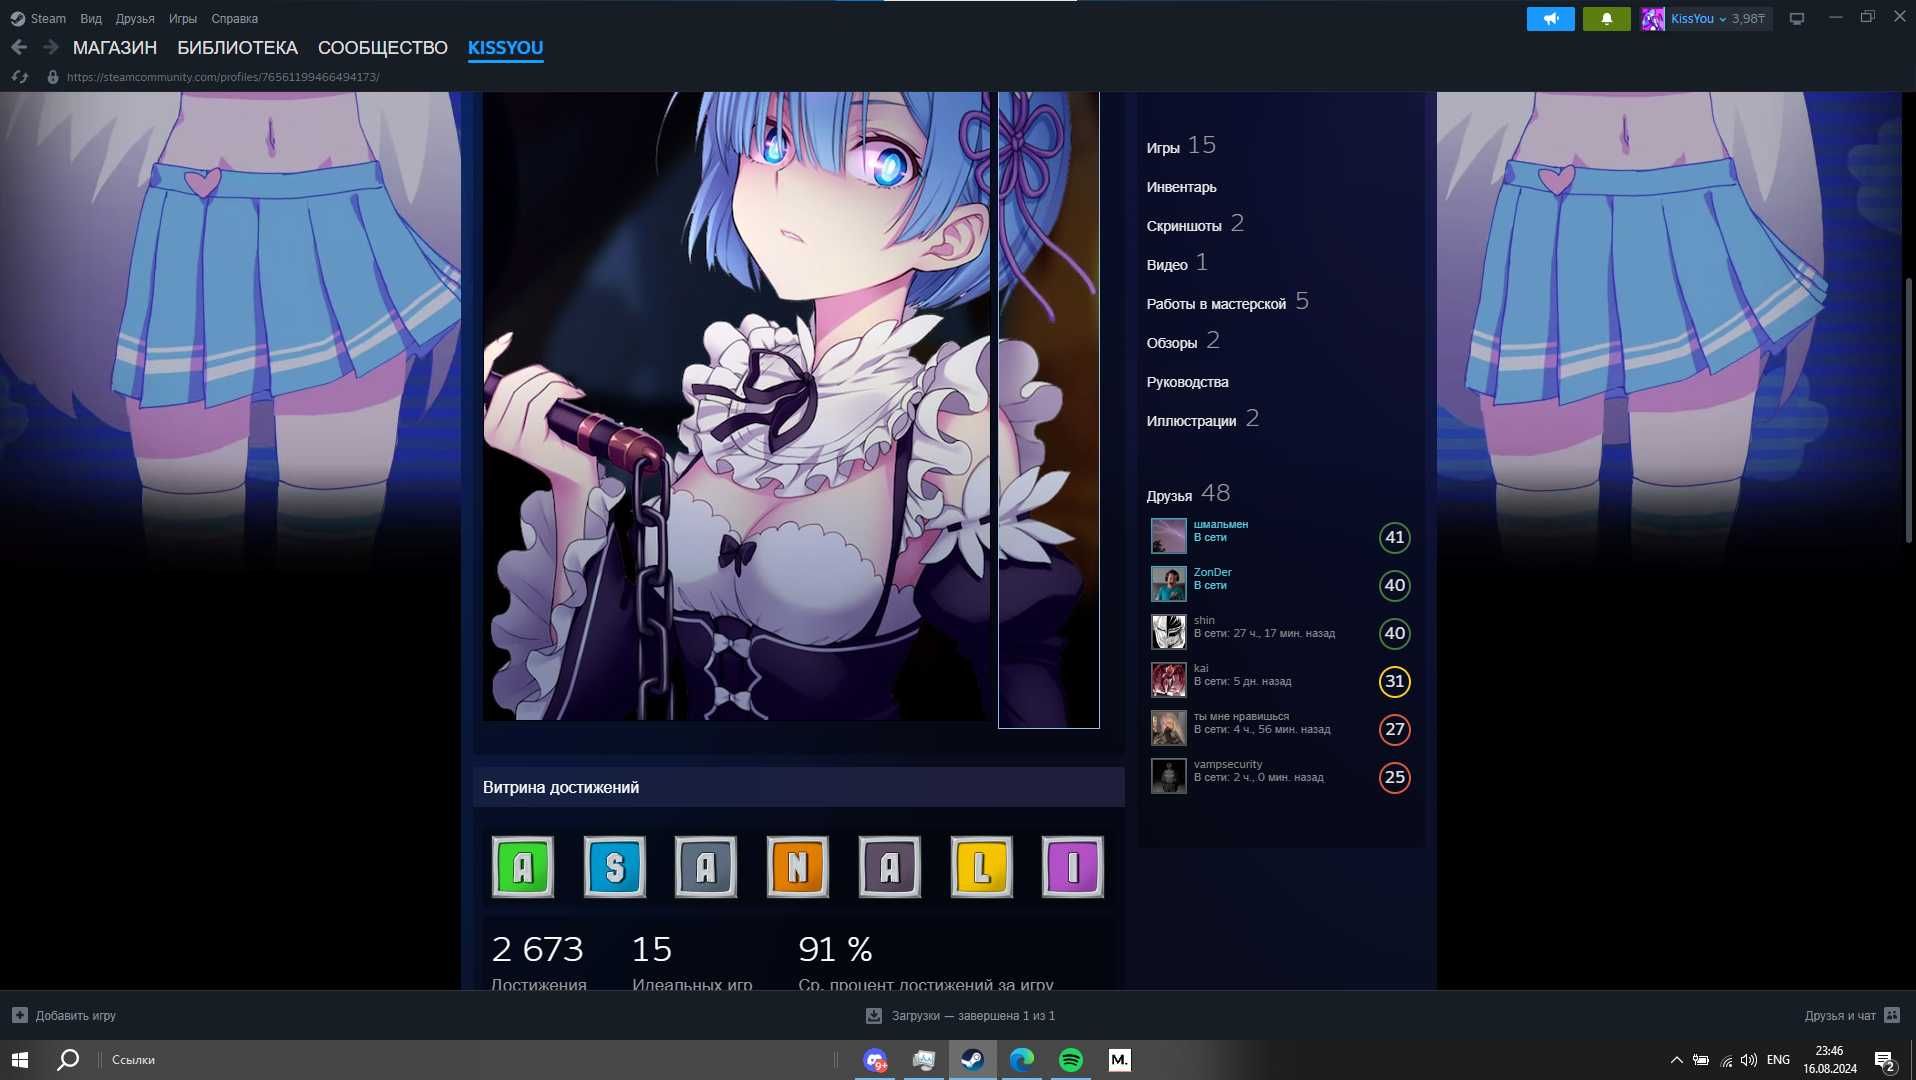Viewport: 1916px width, 1080px height.
Task: Open the Вид menu
Action: 91,19
